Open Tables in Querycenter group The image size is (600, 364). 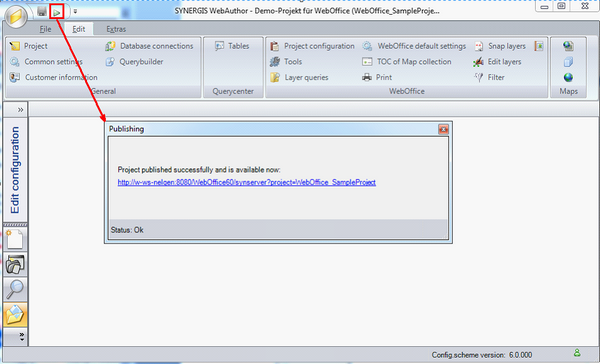[232, 46]
